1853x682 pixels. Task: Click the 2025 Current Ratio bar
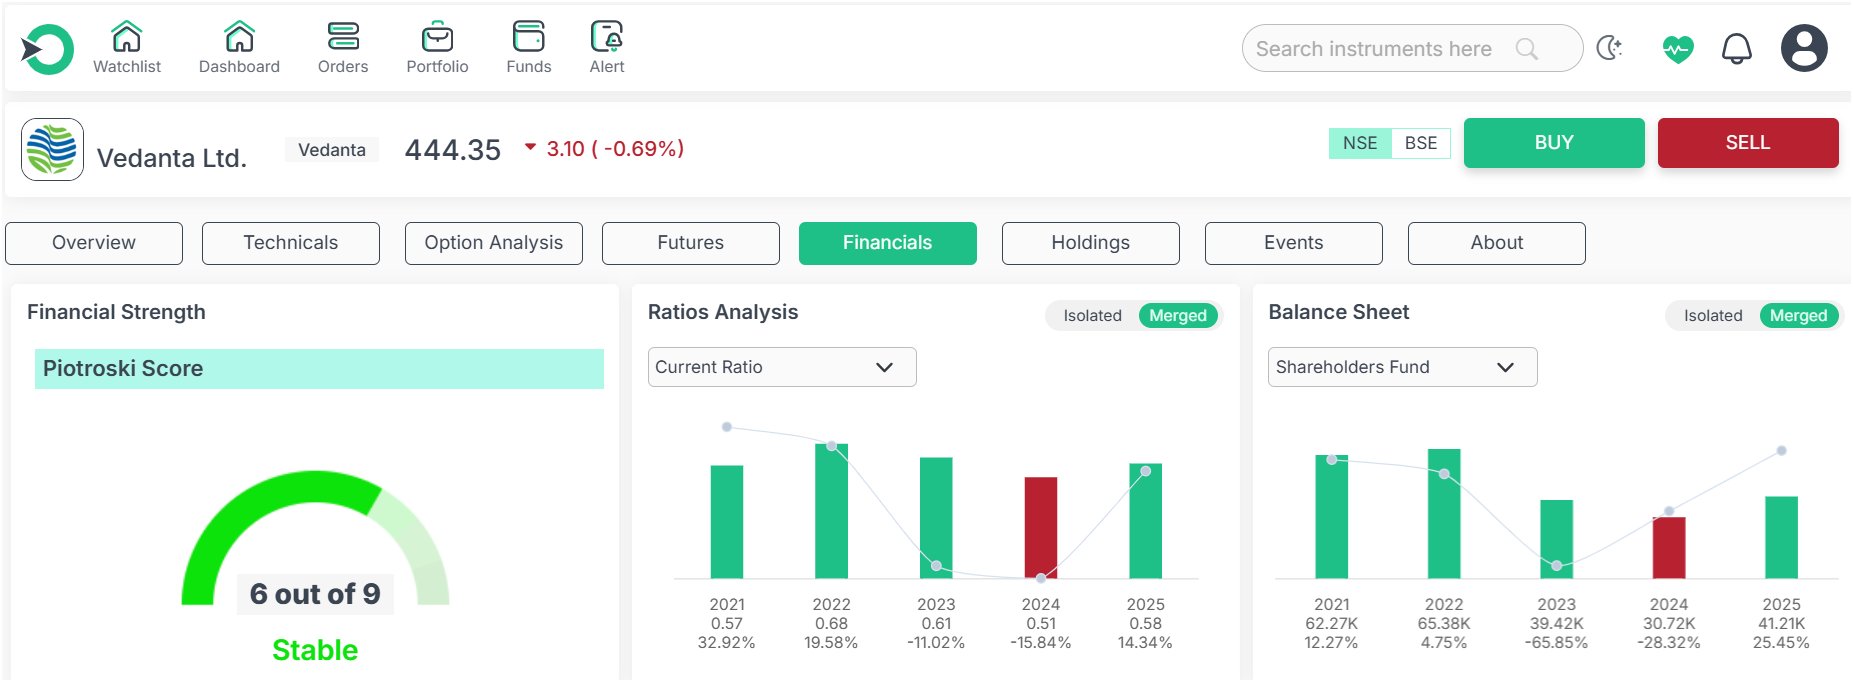click(1146, 521)
